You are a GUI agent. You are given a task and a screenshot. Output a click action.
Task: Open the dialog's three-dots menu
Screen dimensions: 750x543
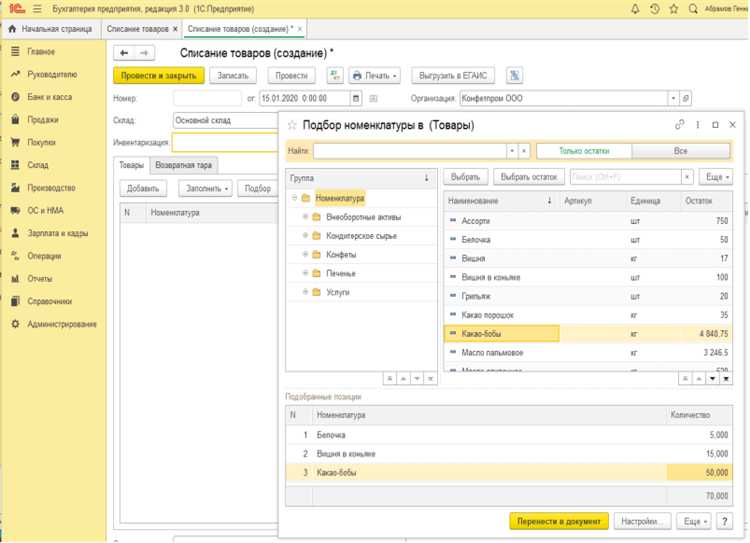[x=697, y=124]
